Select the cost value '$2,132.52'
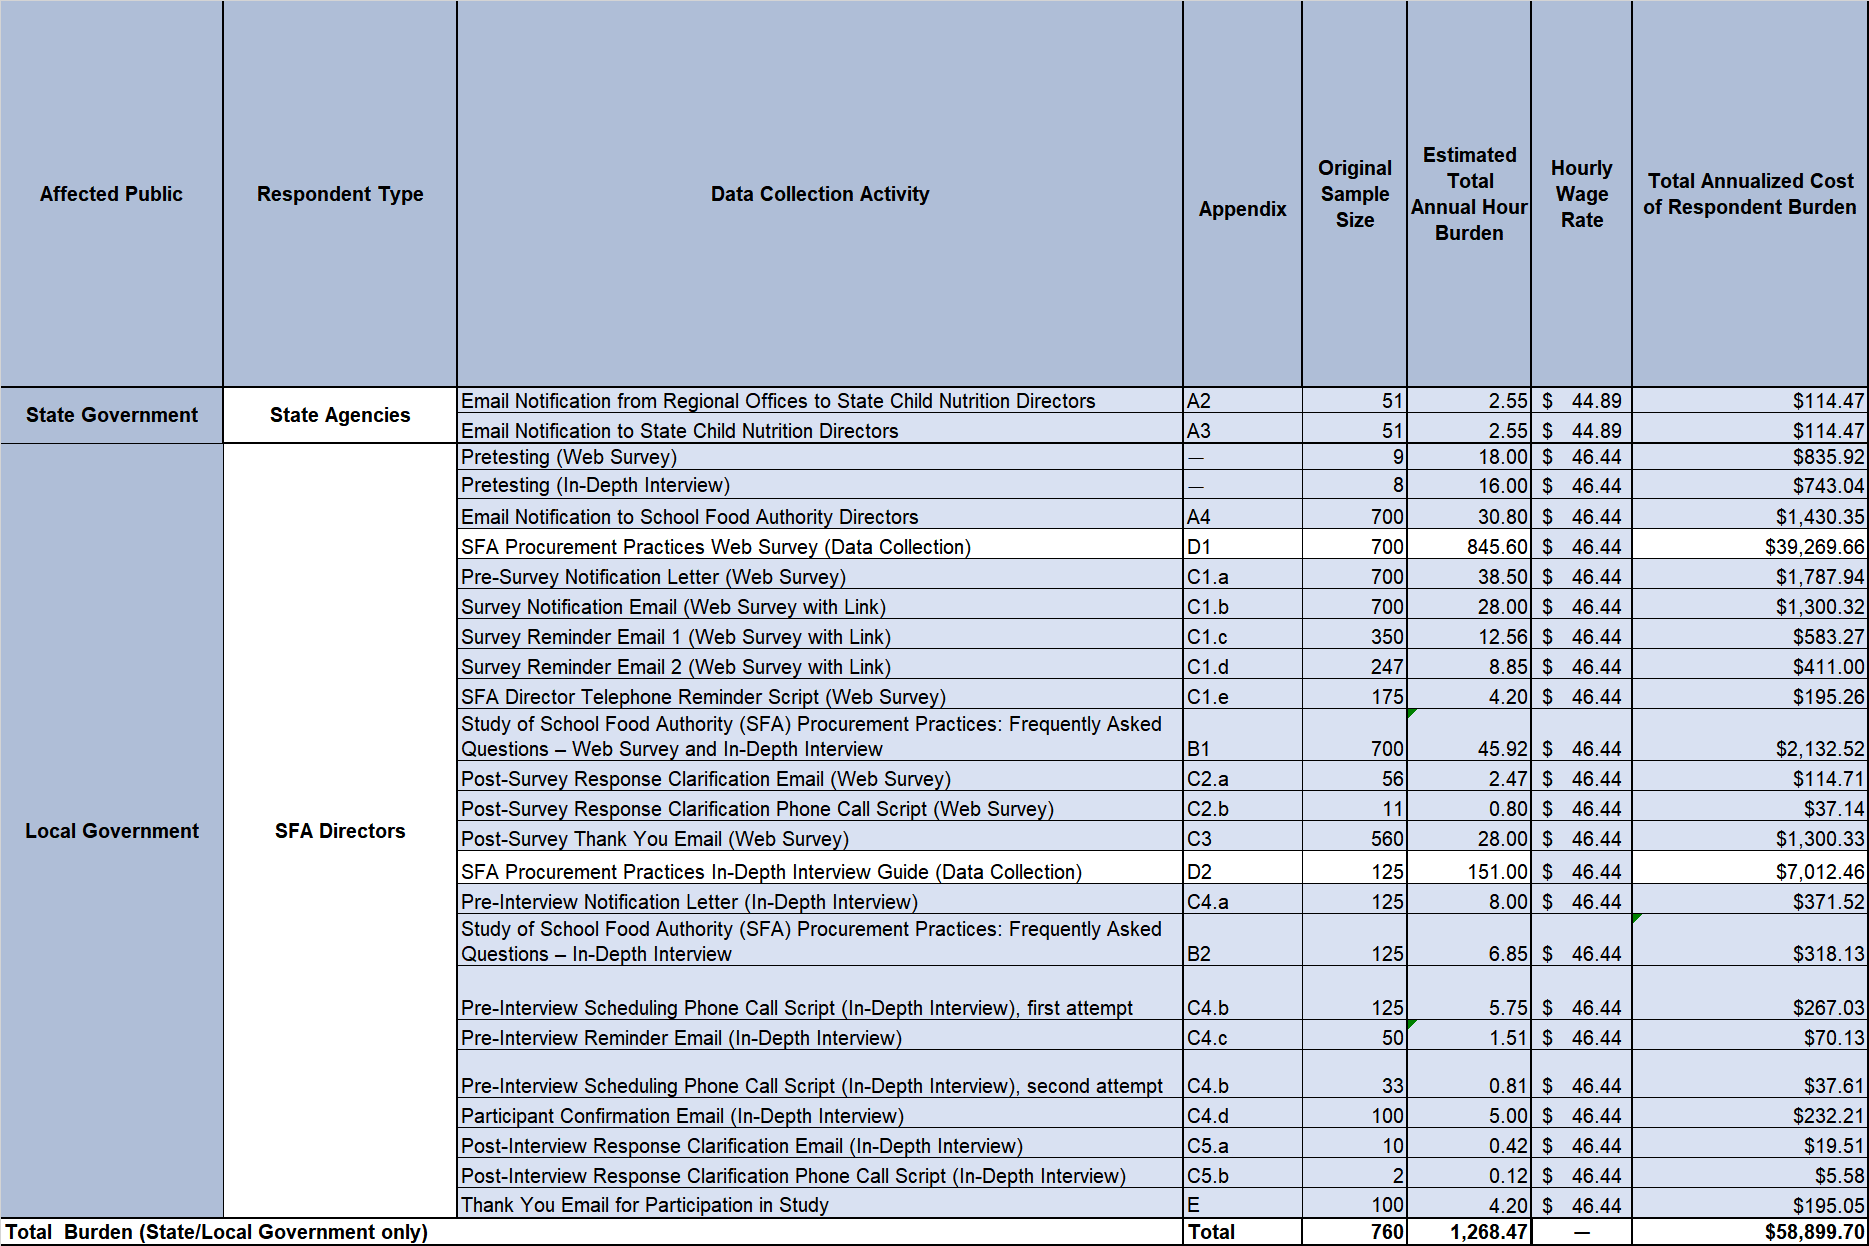The width and height of the screenshot is (1869, 1246). click(x=1750, y=736)
